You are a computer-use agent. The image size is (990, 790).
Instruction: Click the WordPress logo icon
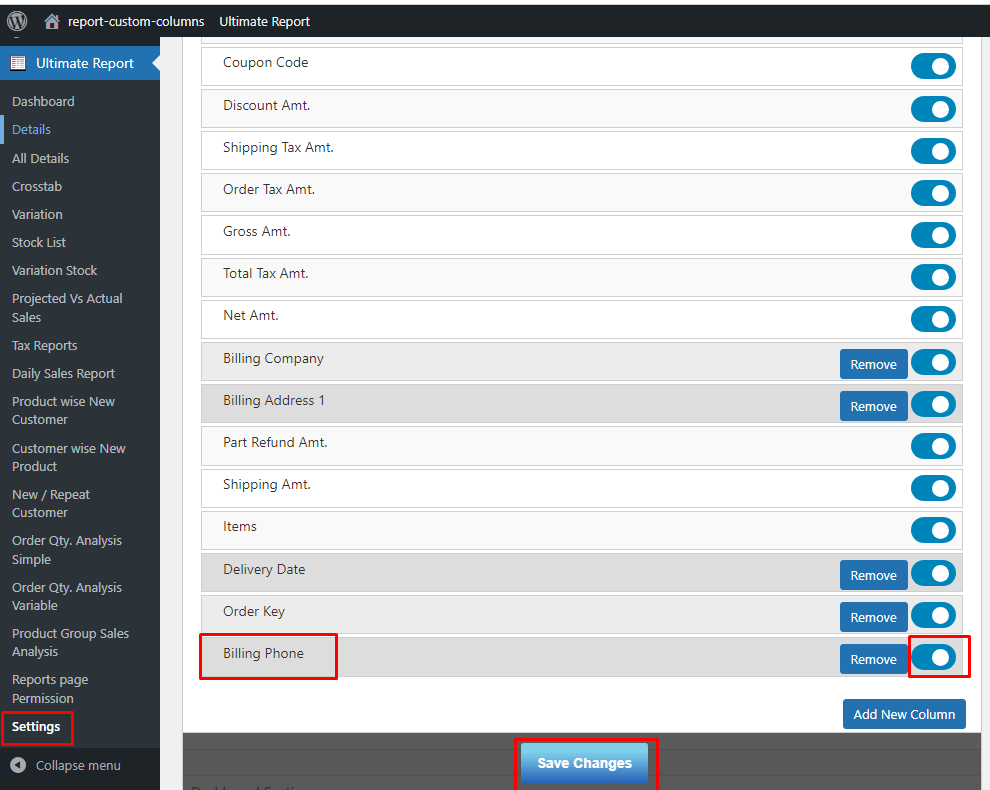17,21
